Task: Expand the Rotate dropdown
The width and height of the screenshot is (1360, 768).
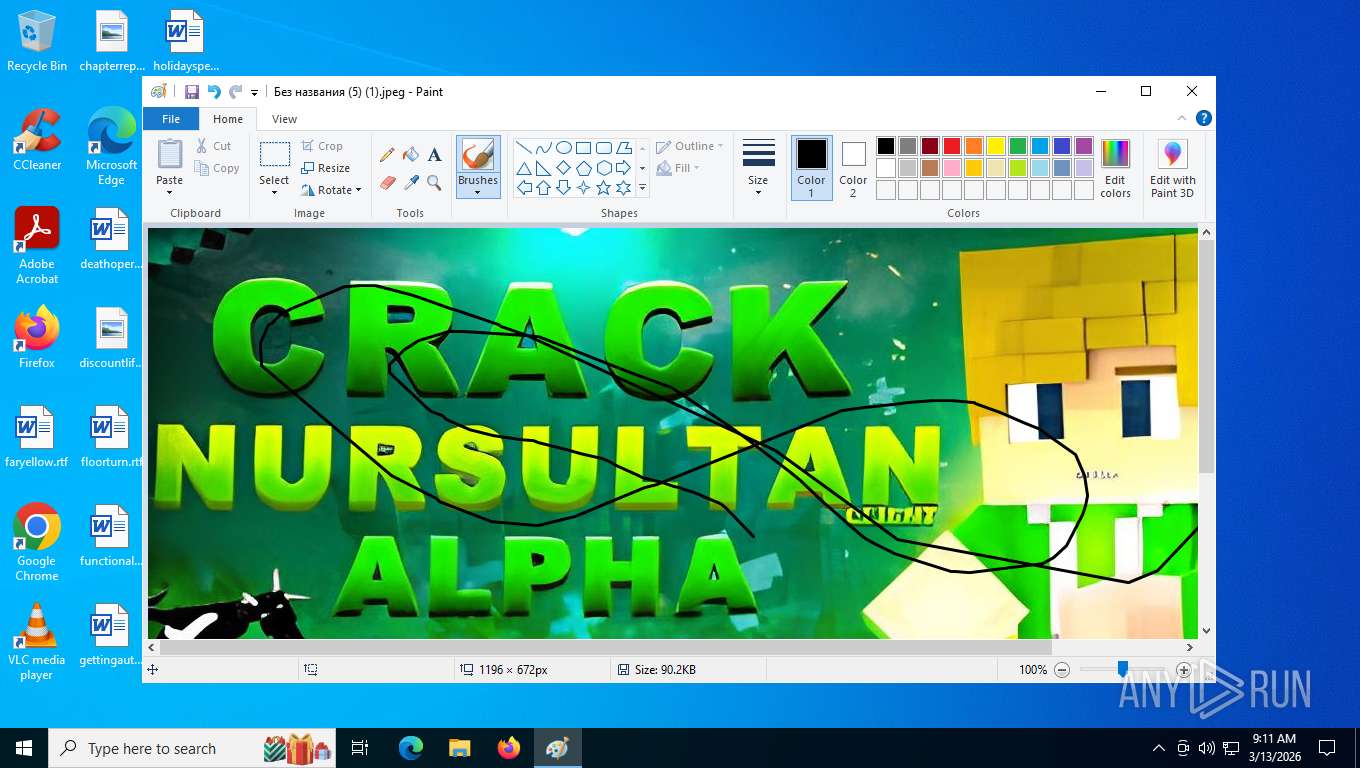Action: (359, 190)
